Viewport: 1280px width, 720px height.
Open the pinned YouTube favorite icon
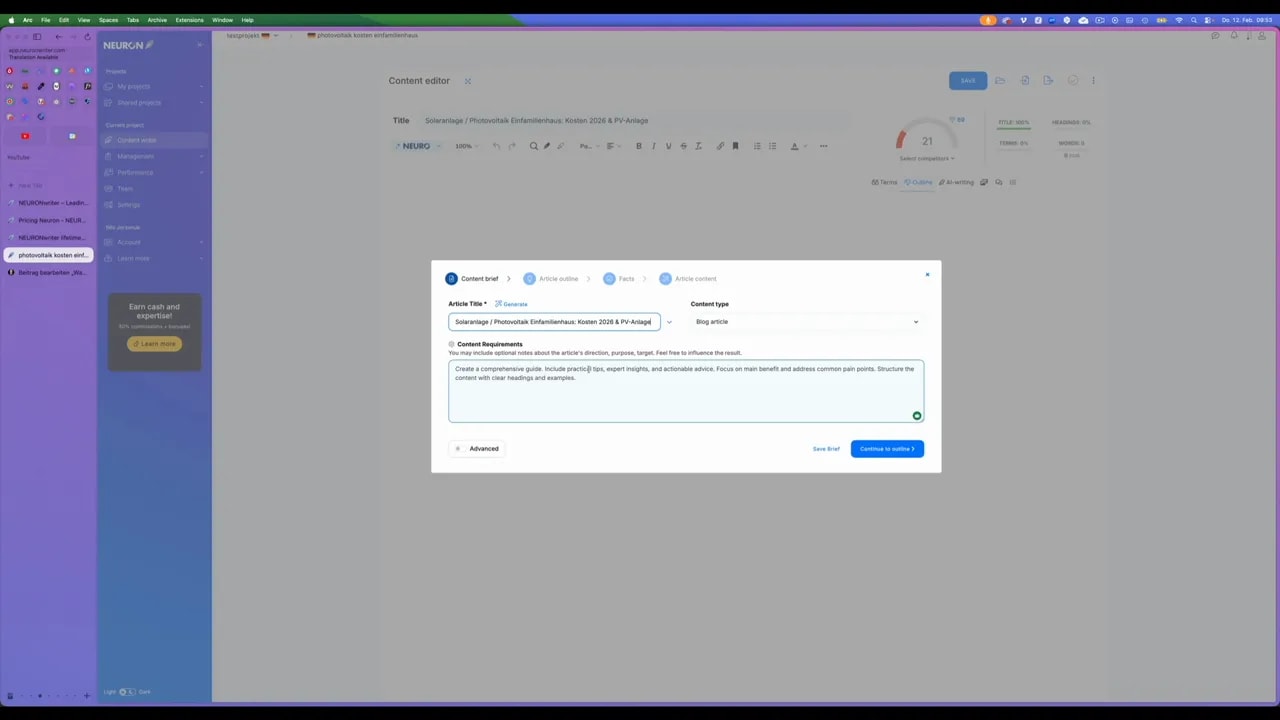click(x=25, y=136)
